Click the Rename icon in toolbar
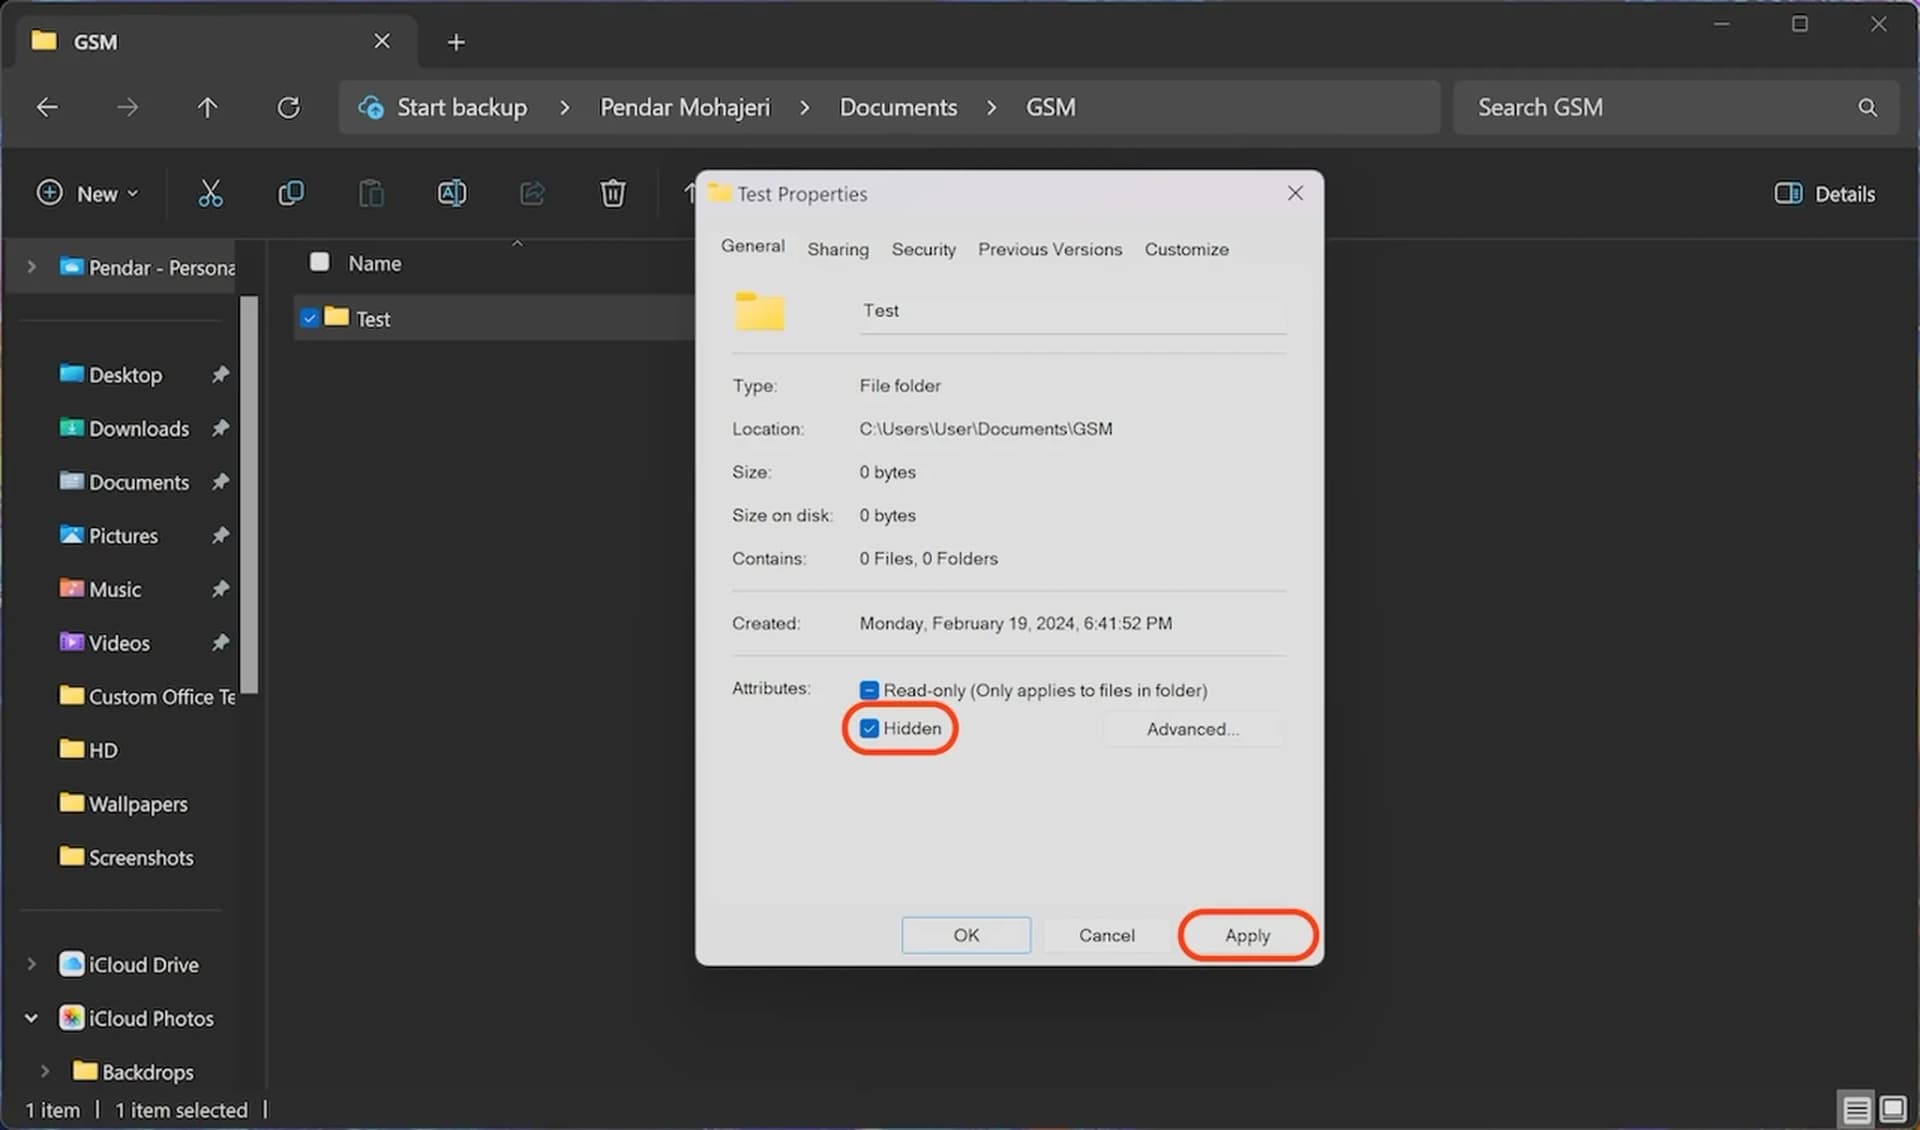Image resolution: width=1920 pixels, height=1130 pixels. pos(452,193)
